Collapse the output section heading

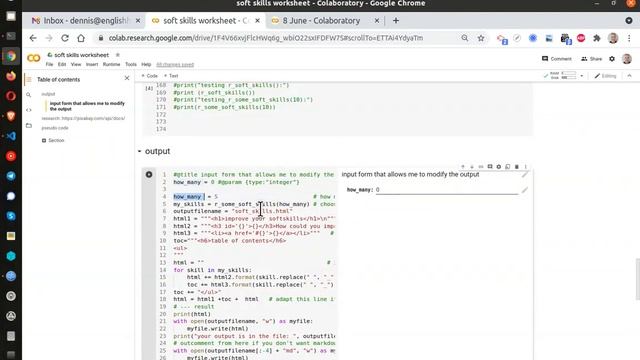click(x=139, y=151)
